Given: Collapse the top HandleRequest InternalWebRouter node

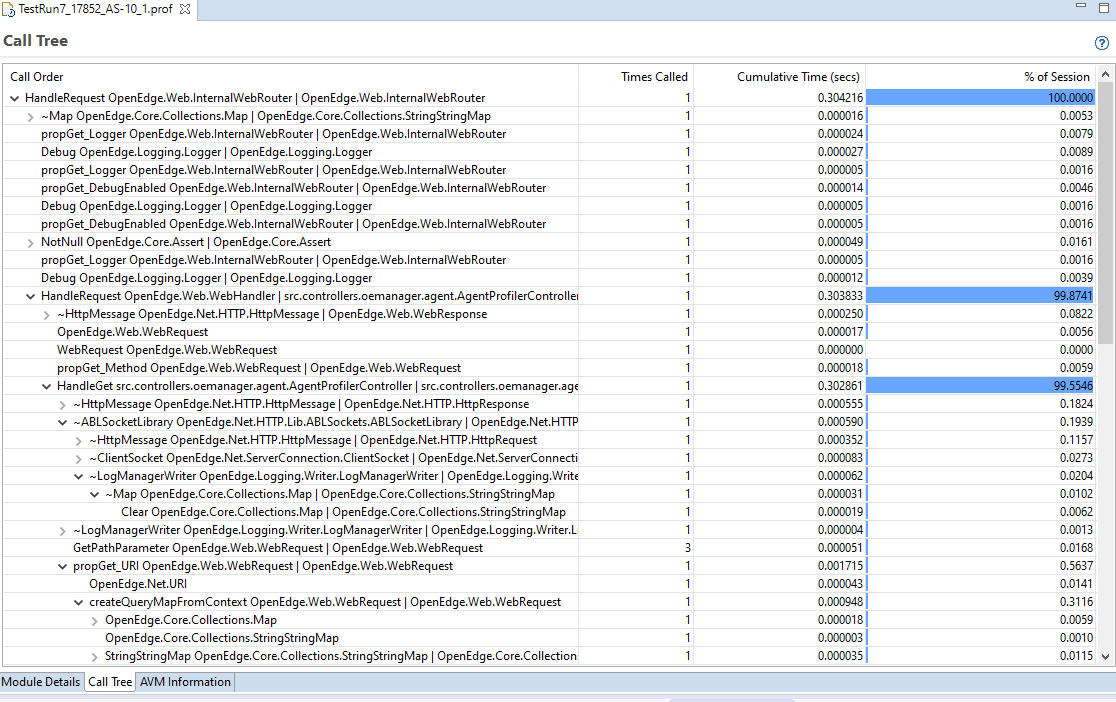Looking at the screenshot, I should (x=14, y=98).
